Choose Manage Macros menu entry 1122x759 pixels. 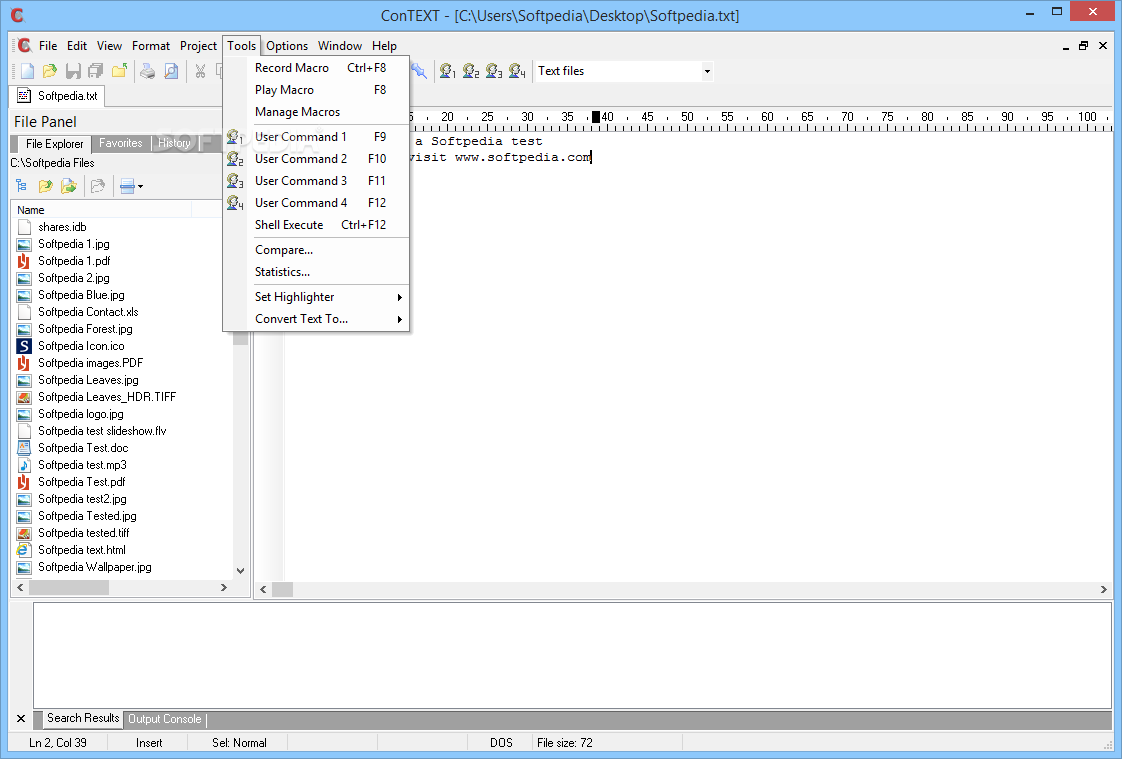(316, 112)
